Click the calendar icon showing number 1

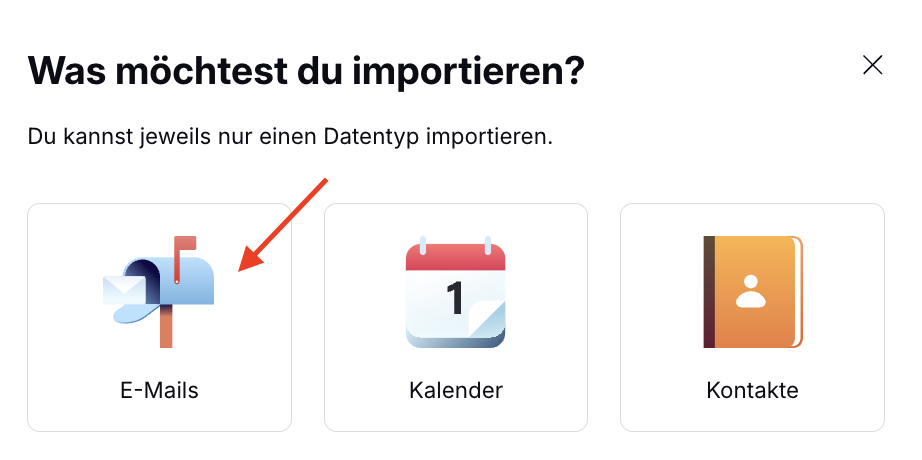455,293
